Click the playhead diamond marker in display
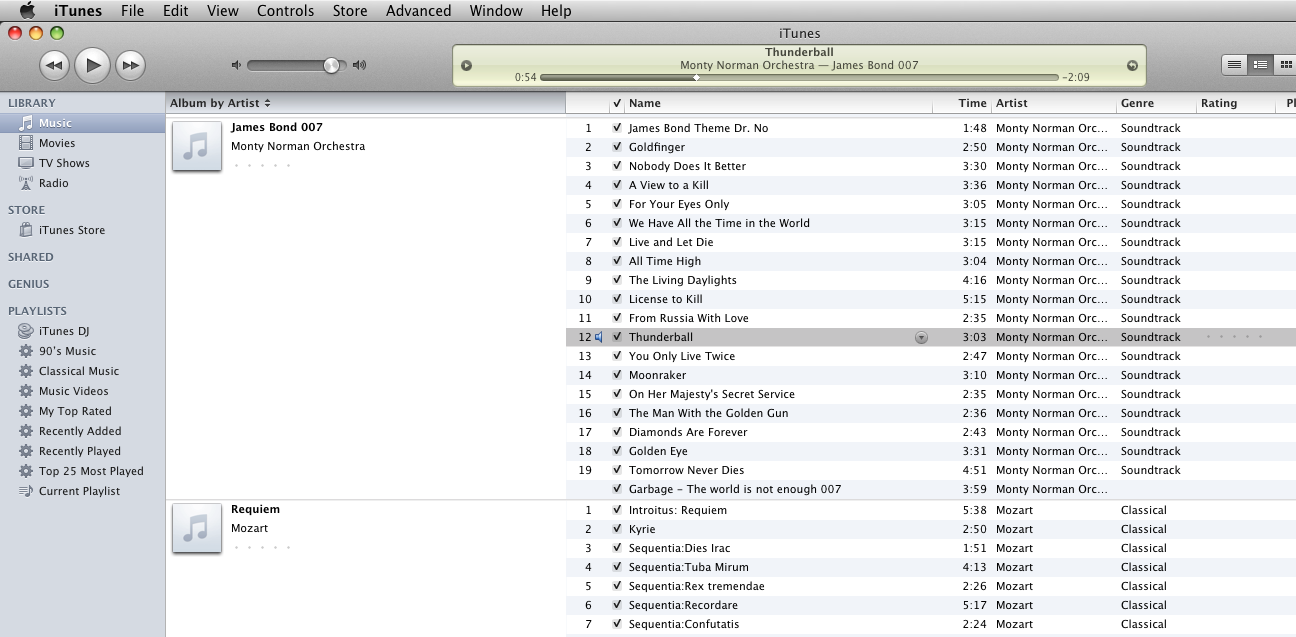Image resolution: width=1296 pixels, height=637 pixels. (696, 77)
